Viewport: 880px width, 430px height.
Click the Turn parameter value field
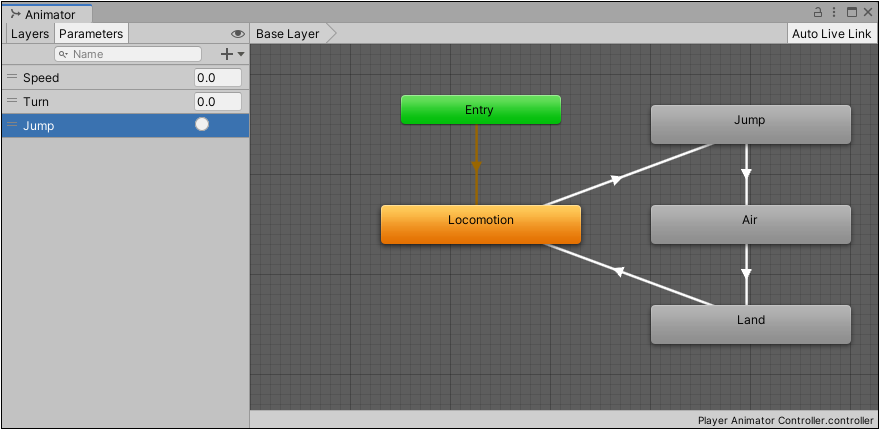218,102
